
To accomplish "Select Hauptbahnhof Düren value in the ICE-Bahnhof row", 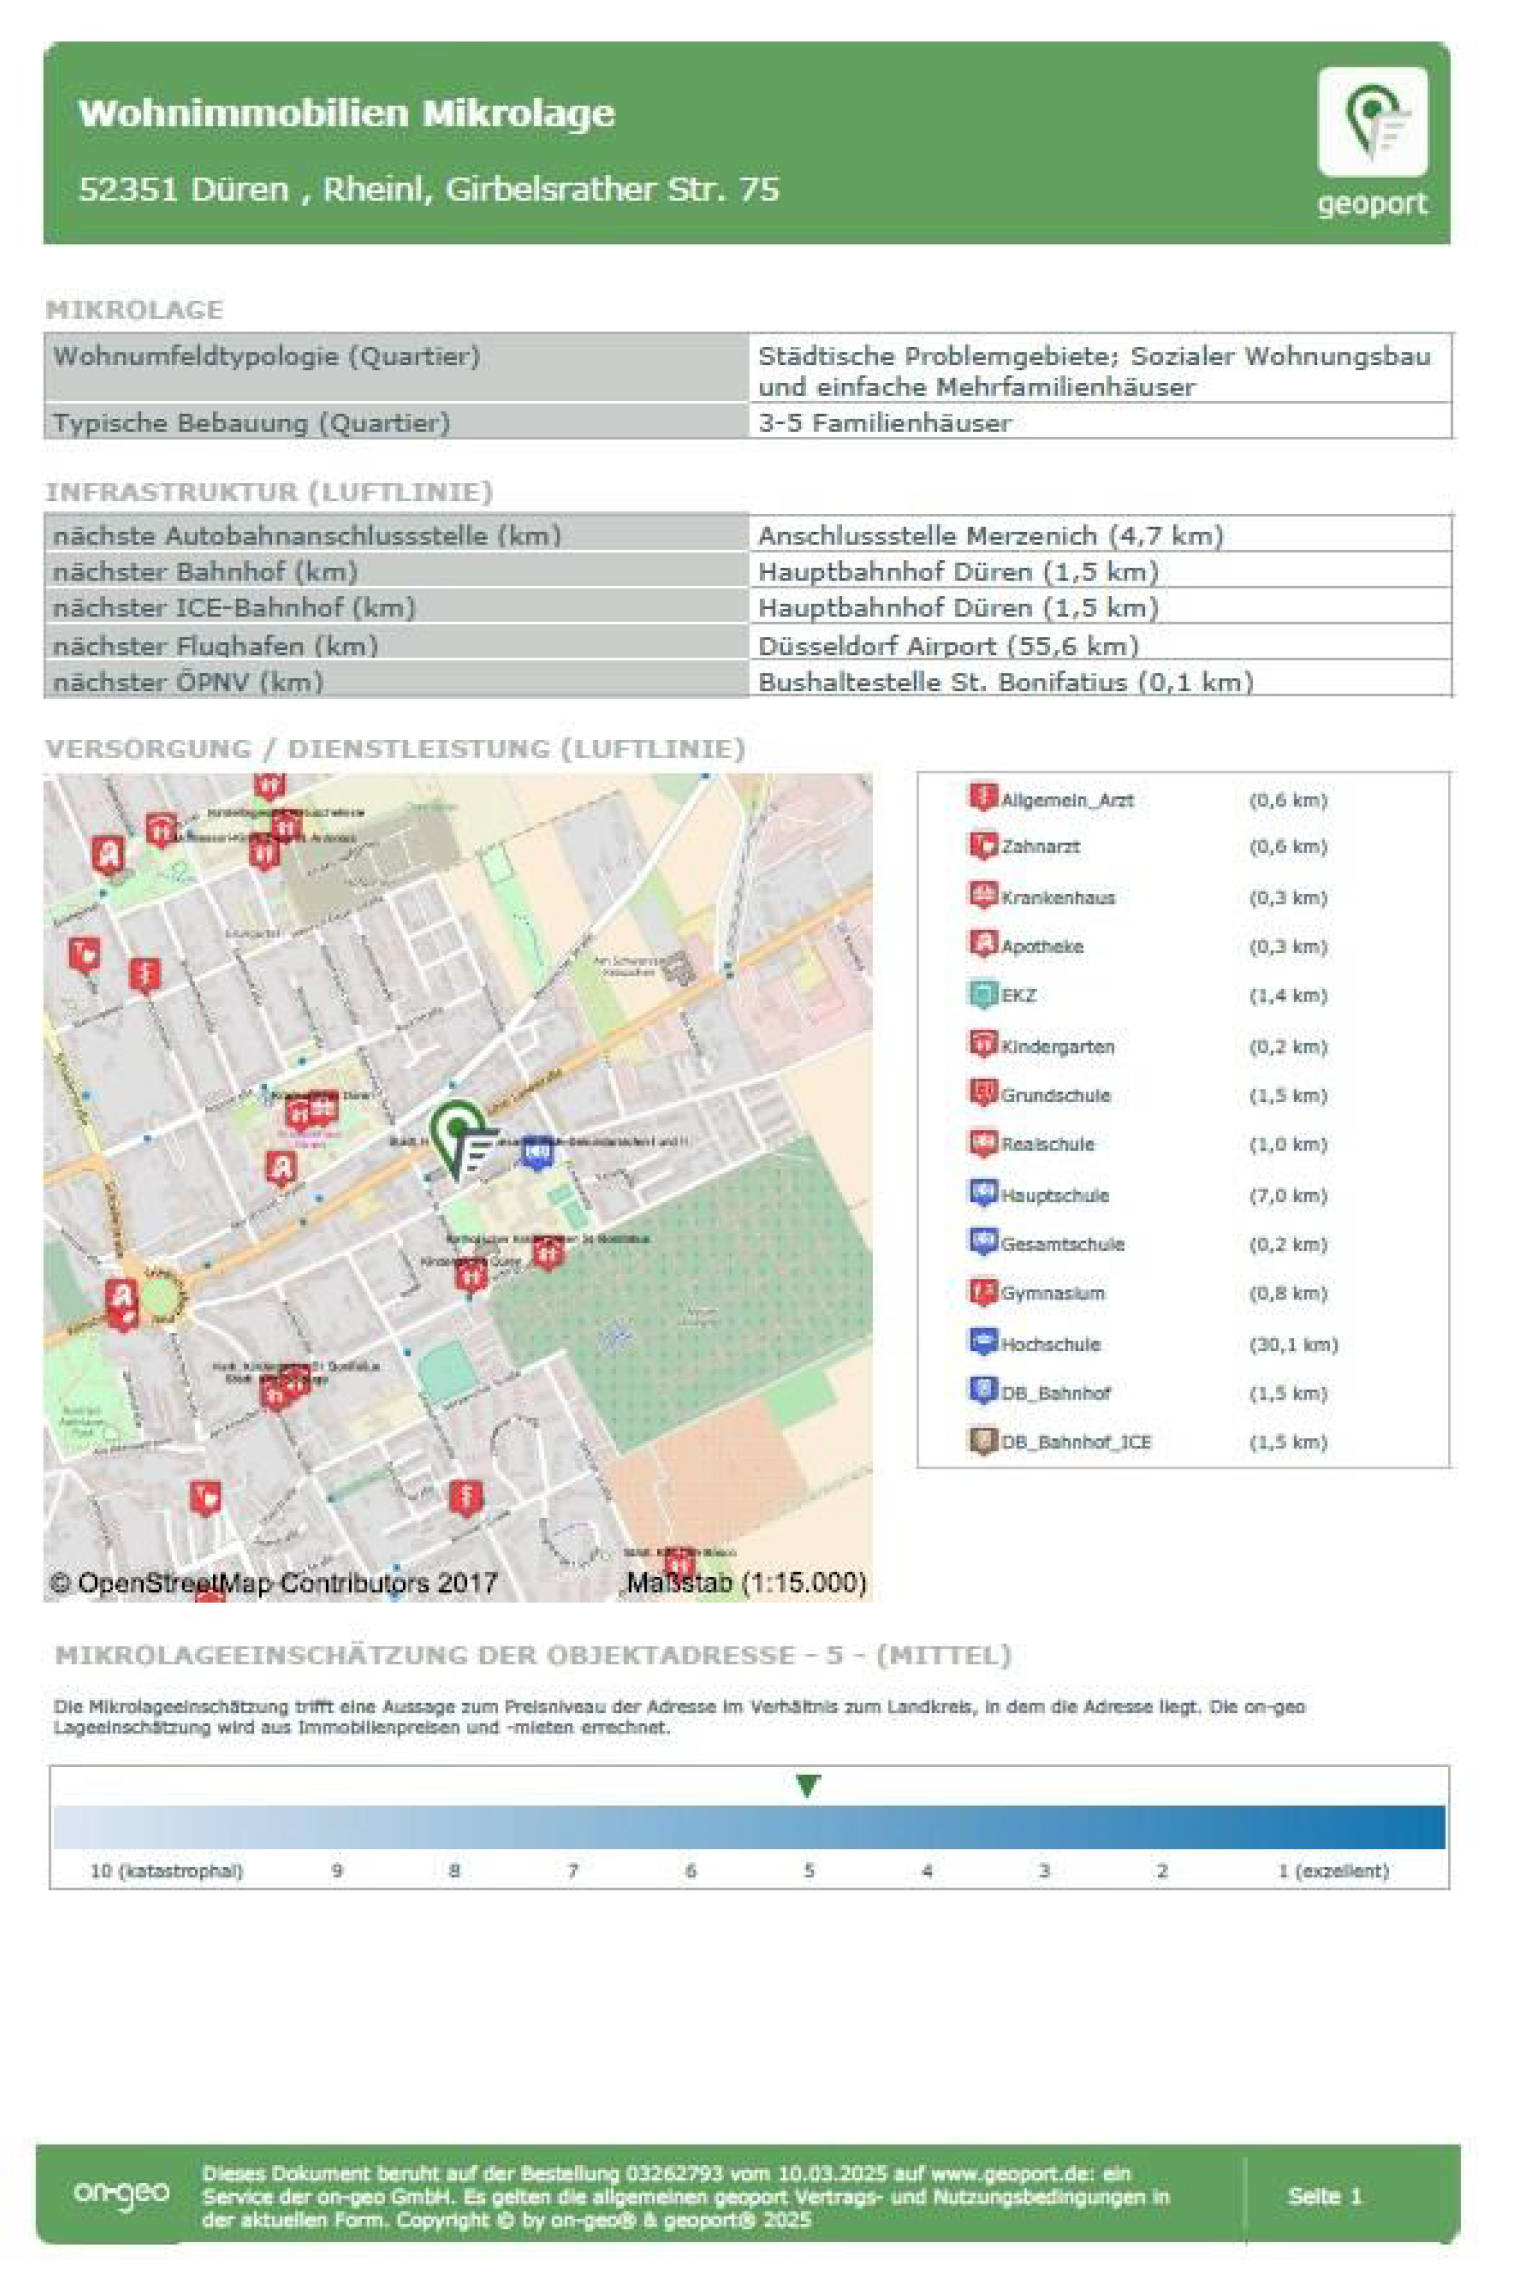I will [x=958, y=608].
